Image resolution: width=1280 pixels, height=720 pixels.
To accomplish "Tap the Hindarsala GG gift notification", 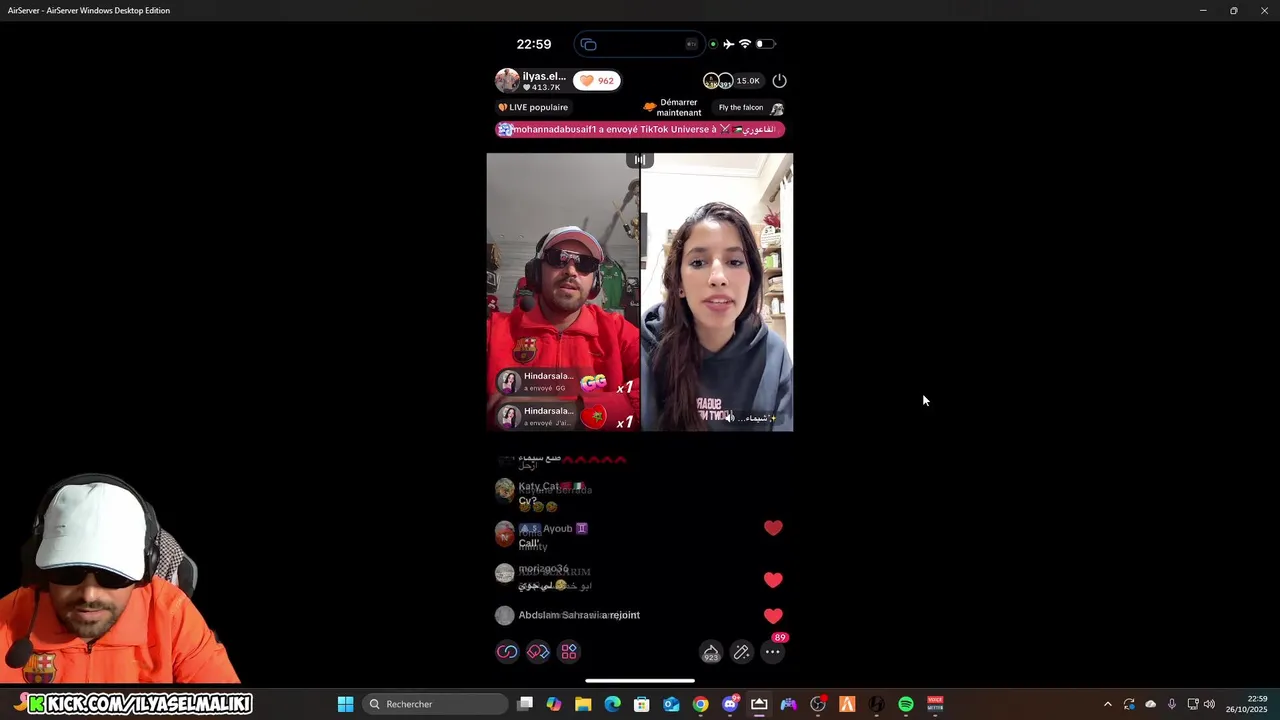I will coord(565,382).
